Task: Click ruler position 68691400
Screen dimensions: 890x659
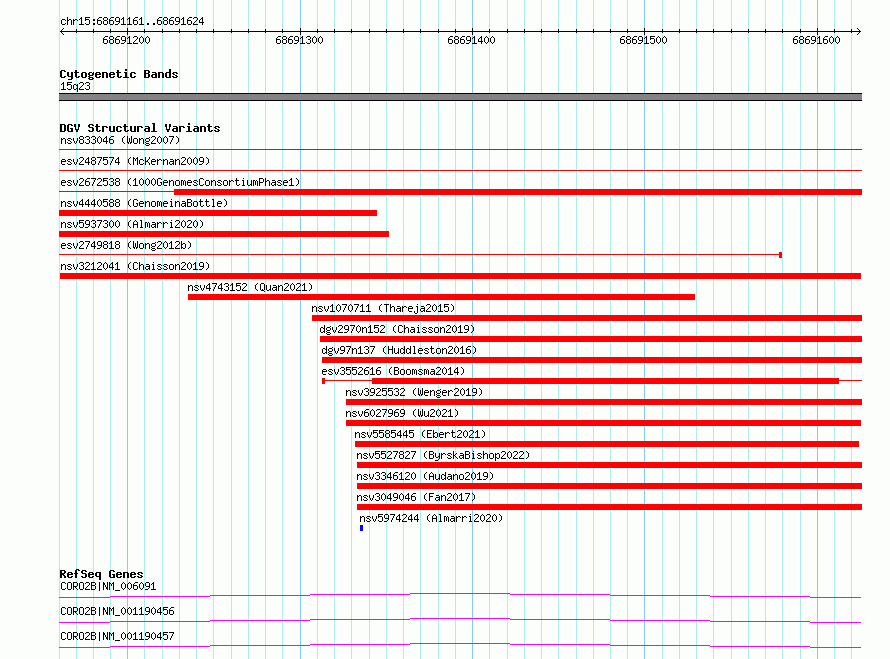Action: [x=471, y=40]
